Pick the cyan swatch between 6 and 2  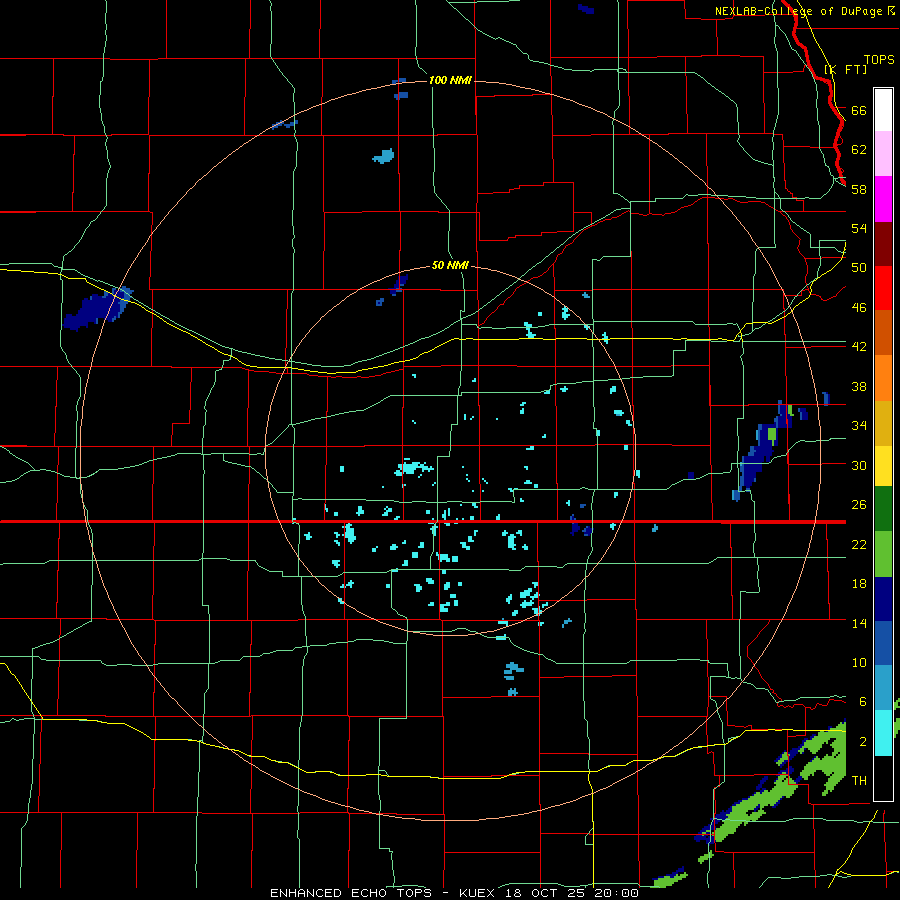pos(883,732)
